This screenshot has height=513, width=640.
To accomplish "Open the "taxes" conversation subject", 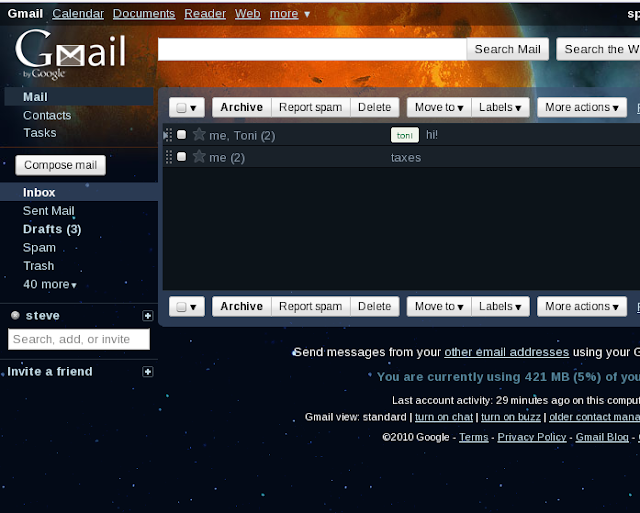I will pyautogui.click(x=406, y=158).
